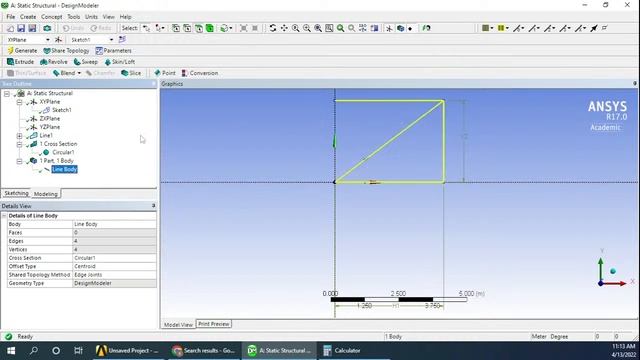Click the Generate button
640x360 pixels.
click(x=22, y=51)
